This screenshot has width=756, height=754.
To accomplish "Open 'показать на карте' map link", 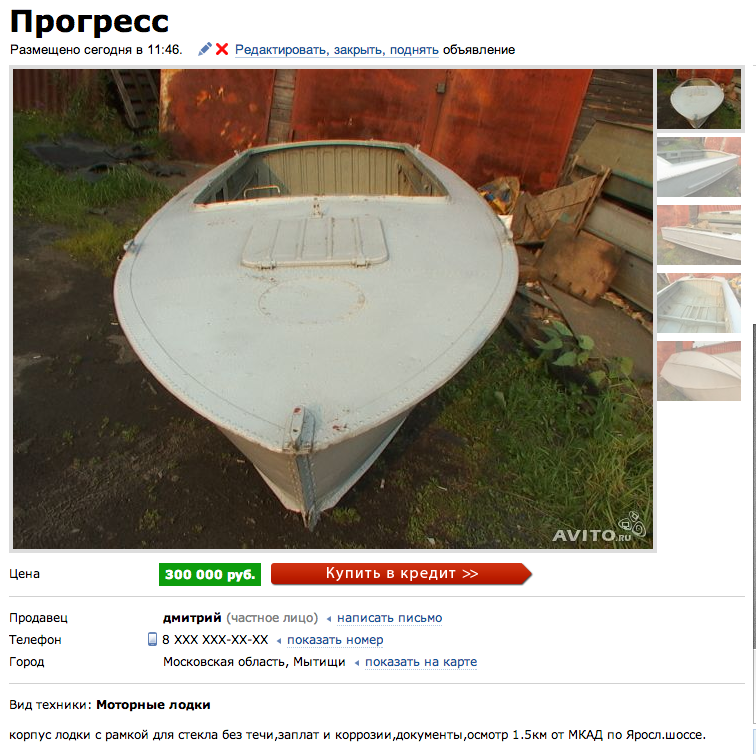I will pyautogui.click(x=421, y=662).
